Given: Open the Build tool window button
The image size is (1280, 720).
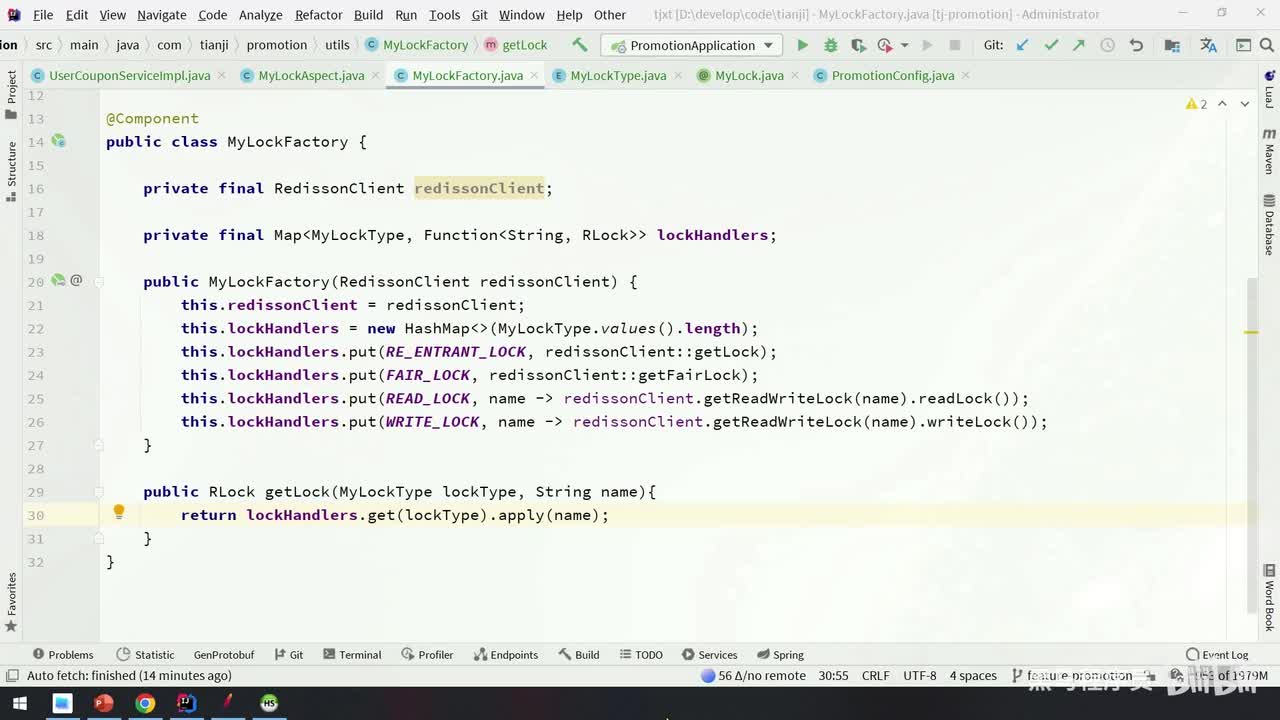Looking at the screenshot, I should 579,655.
